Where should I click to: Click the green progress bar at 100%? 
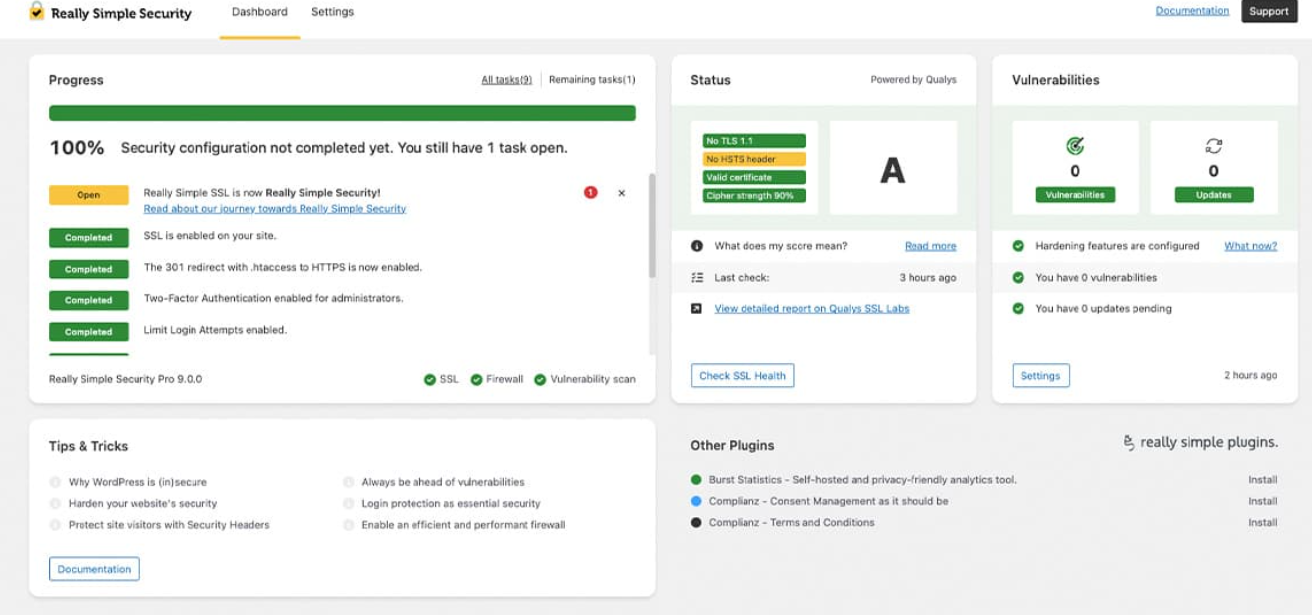click(342, 113)
